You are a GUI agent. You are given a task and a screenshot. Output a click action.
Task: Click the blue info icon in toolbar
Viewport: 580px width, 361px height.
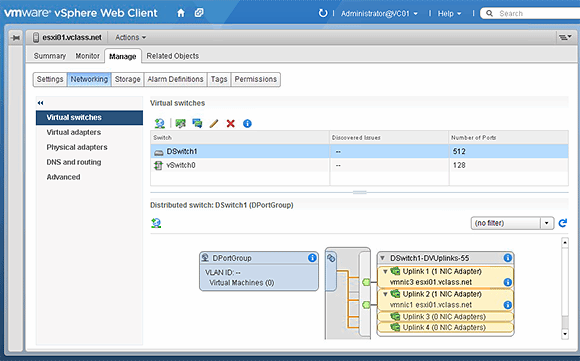(247, 124)
